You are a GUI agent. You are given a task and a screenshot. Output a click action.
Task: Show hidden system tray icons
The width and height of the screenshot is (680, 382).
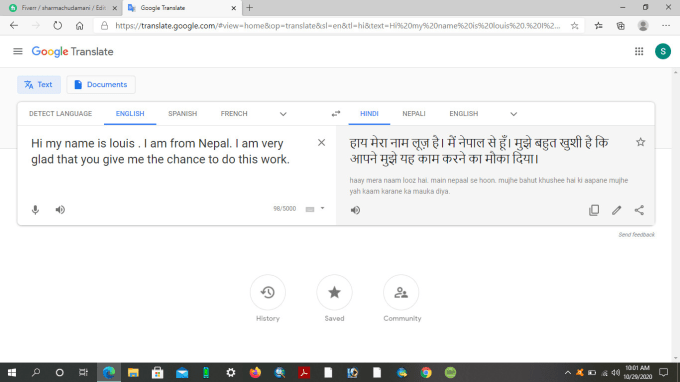(567, 372)
